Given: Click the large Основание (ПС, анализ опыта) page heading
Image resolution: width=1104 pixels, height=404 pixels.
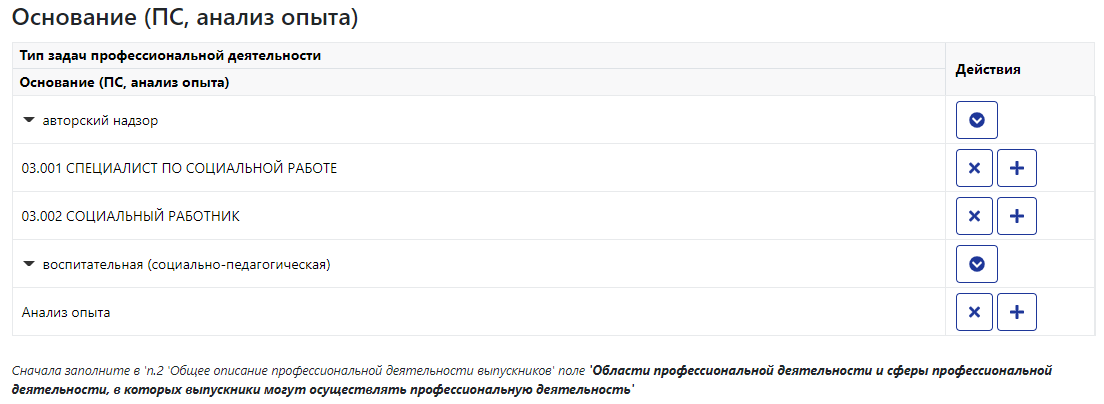Looking at the screenshot, I should pyautogui.click(x=185, y=18).
